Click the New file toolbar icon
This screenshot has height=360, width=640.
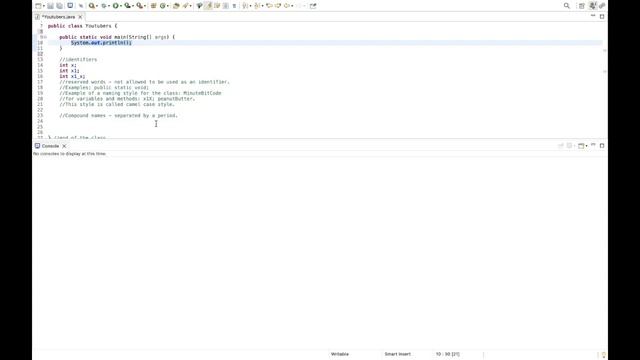38,6
